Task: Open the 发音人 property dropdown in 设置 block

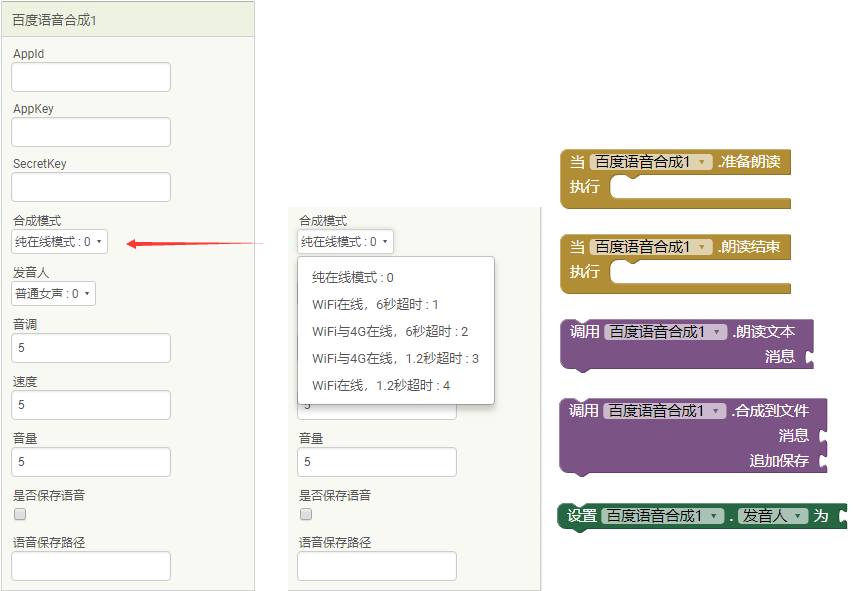Action: point(773,516)
